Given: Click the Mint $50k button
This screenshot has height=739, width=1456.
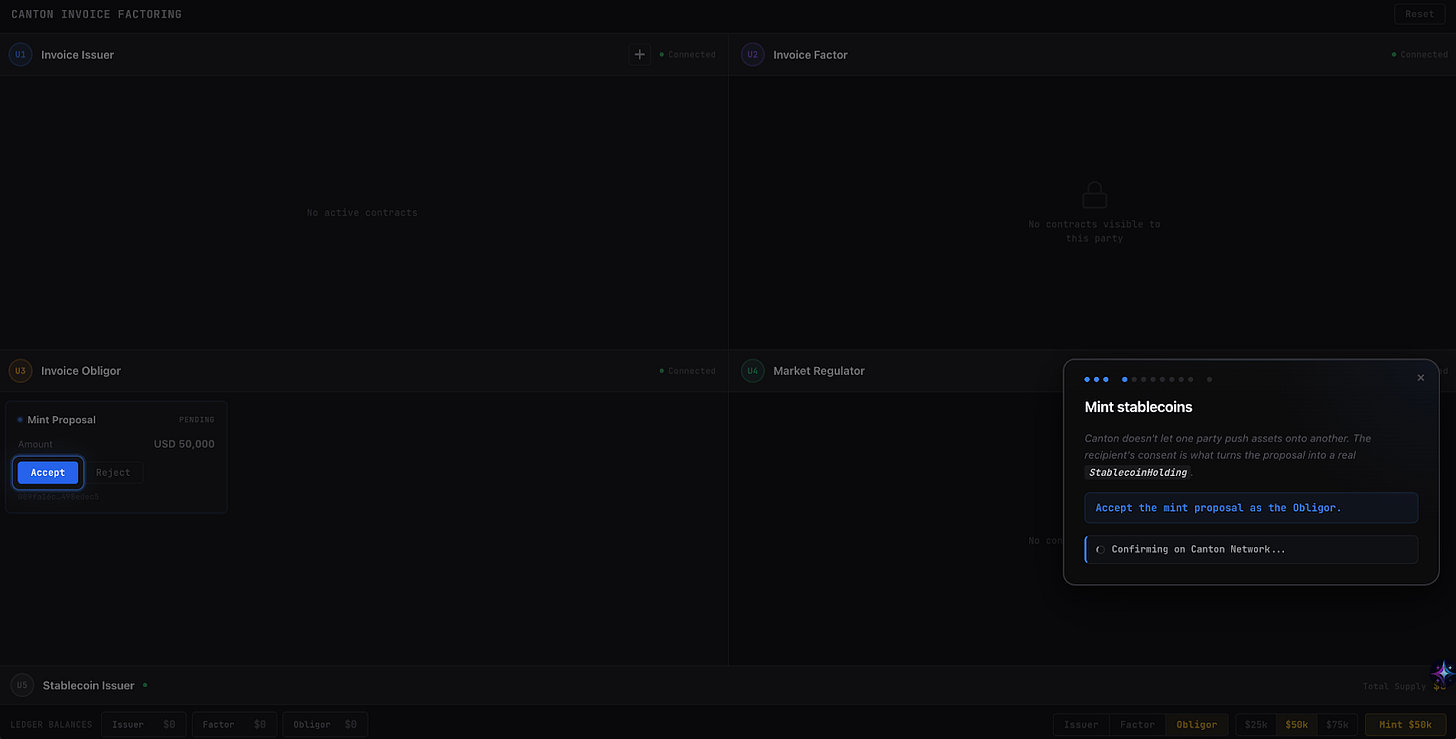Looking at the screenshot, I should coord(1405,724).
